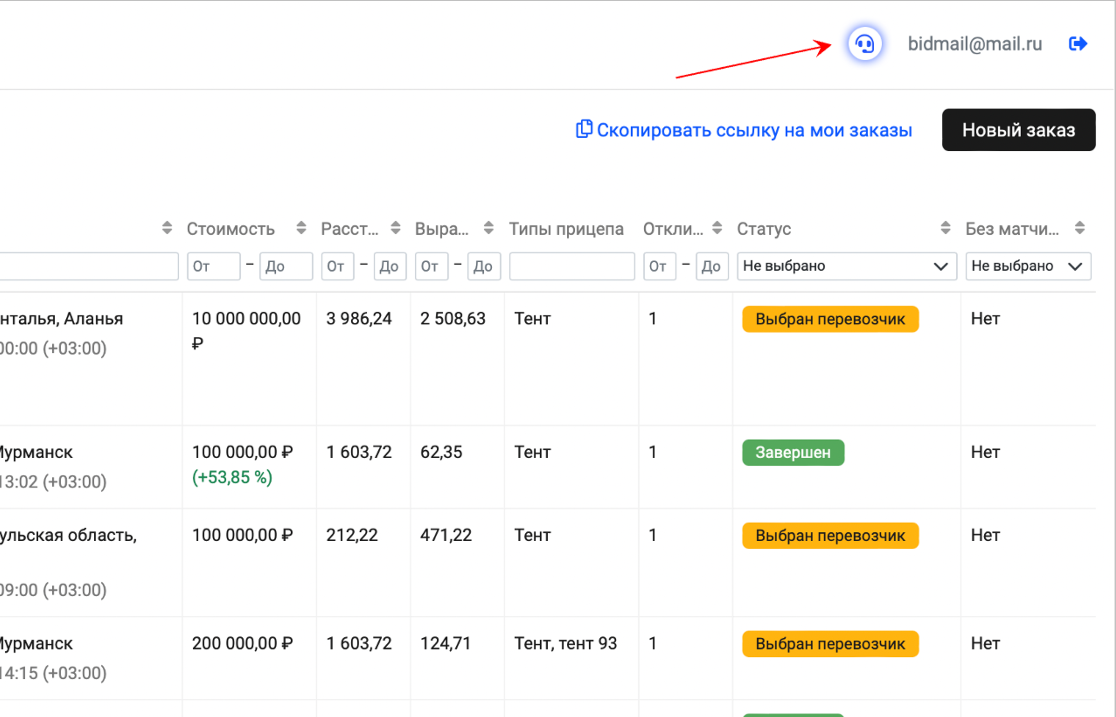Click the 14:15 (+03:00) time text
Image resolution: width=1116 pixels, height=717 pixels.
click(x=53, y=673)
